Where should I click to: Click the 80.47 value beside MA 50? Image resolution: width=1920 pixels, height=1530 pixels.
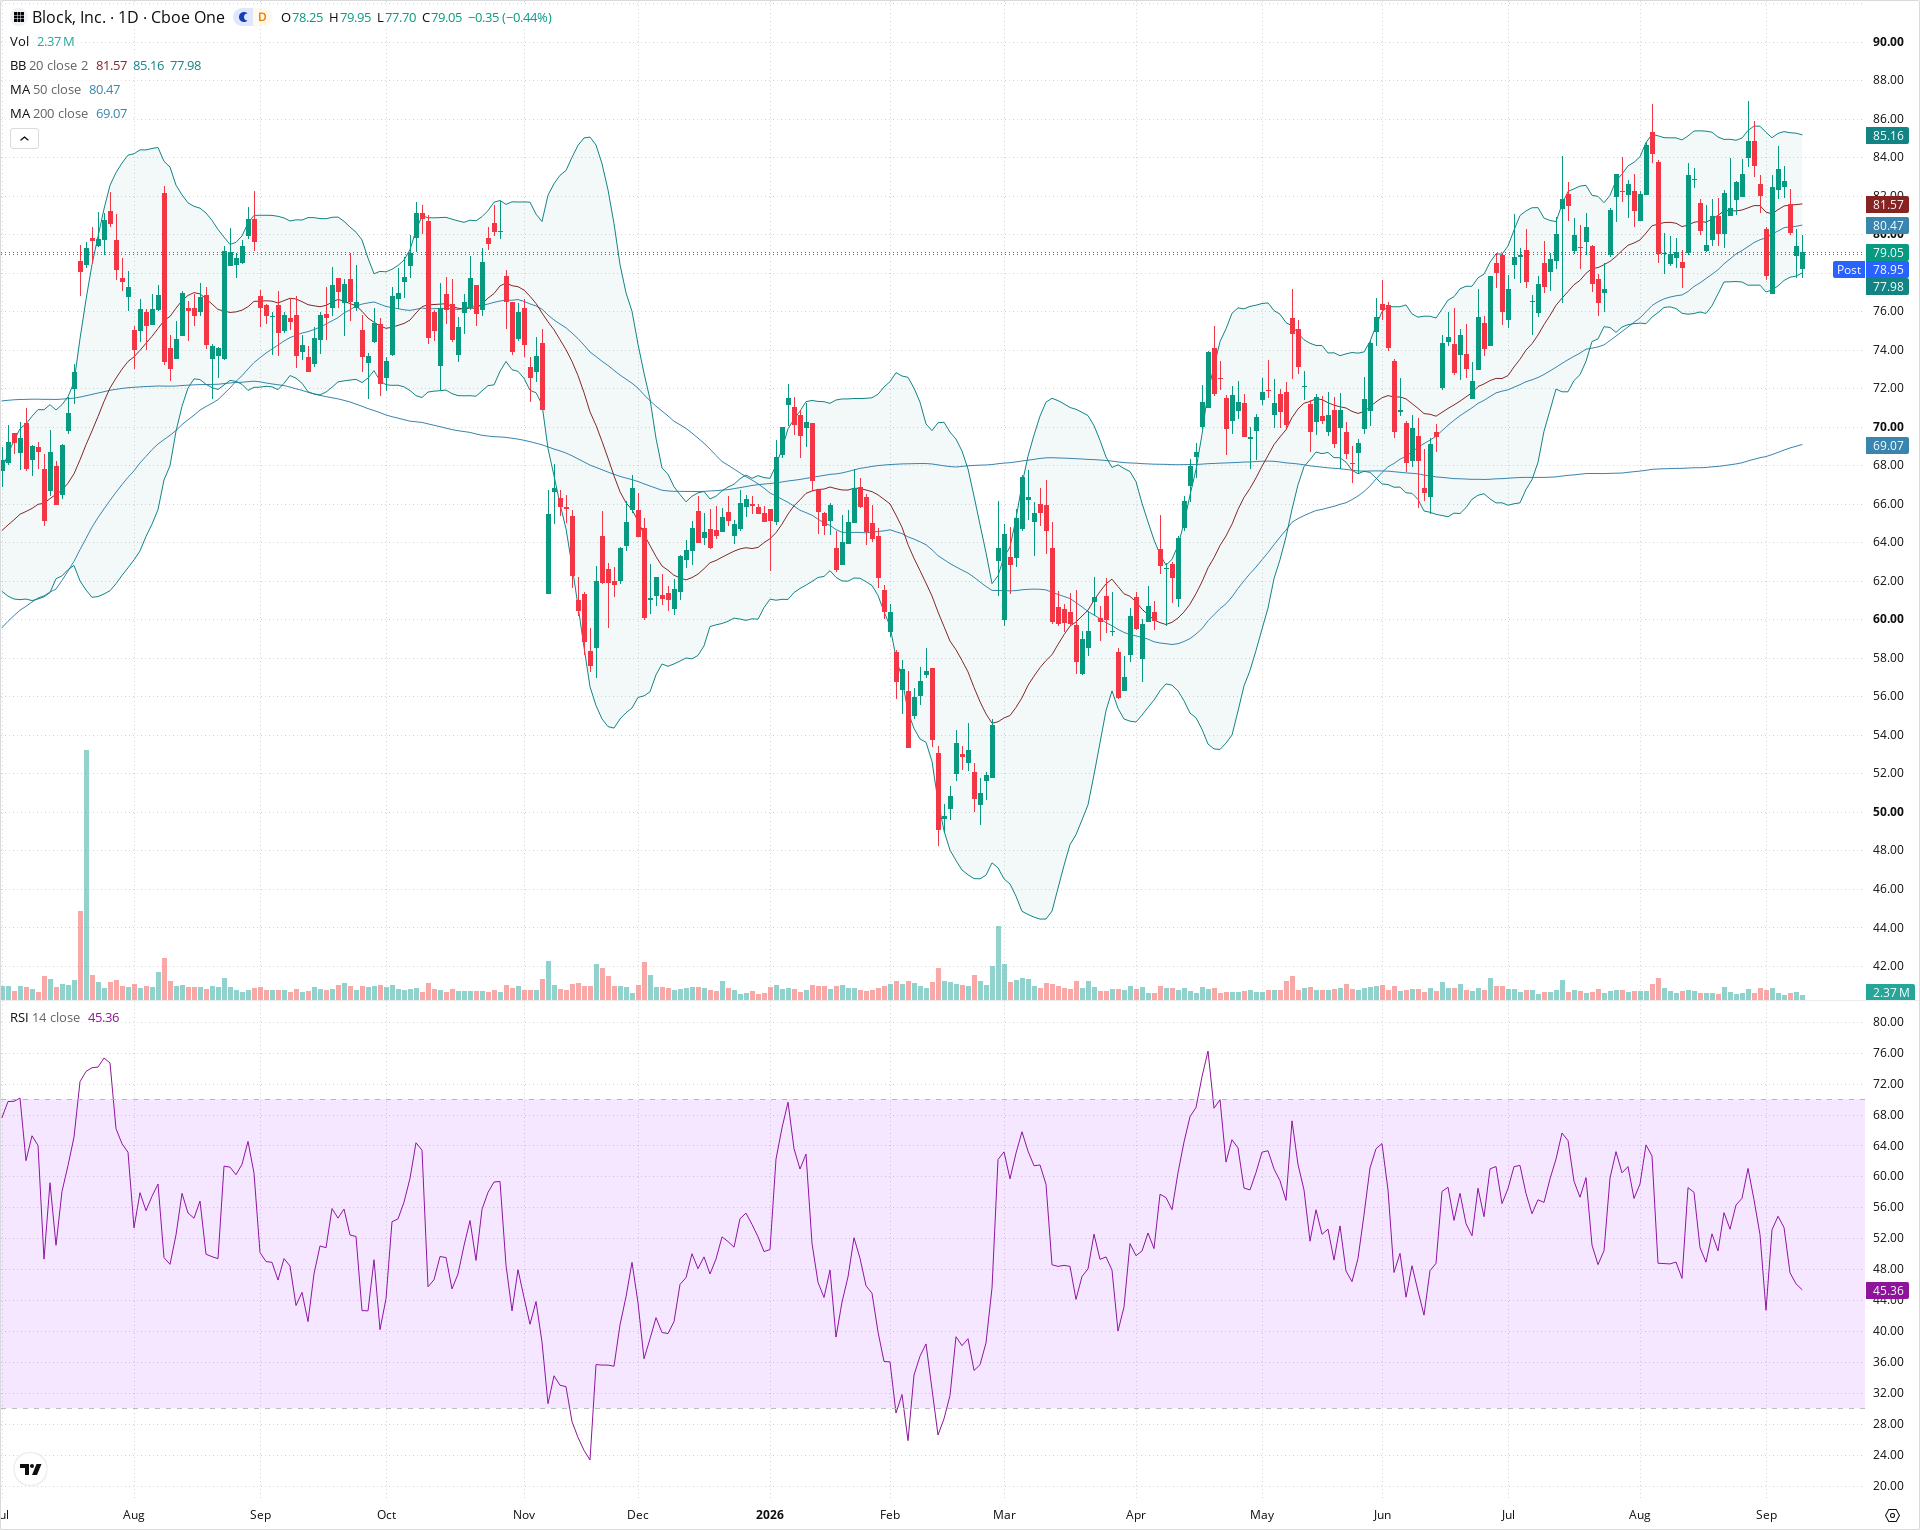click(x=104, y=89)
